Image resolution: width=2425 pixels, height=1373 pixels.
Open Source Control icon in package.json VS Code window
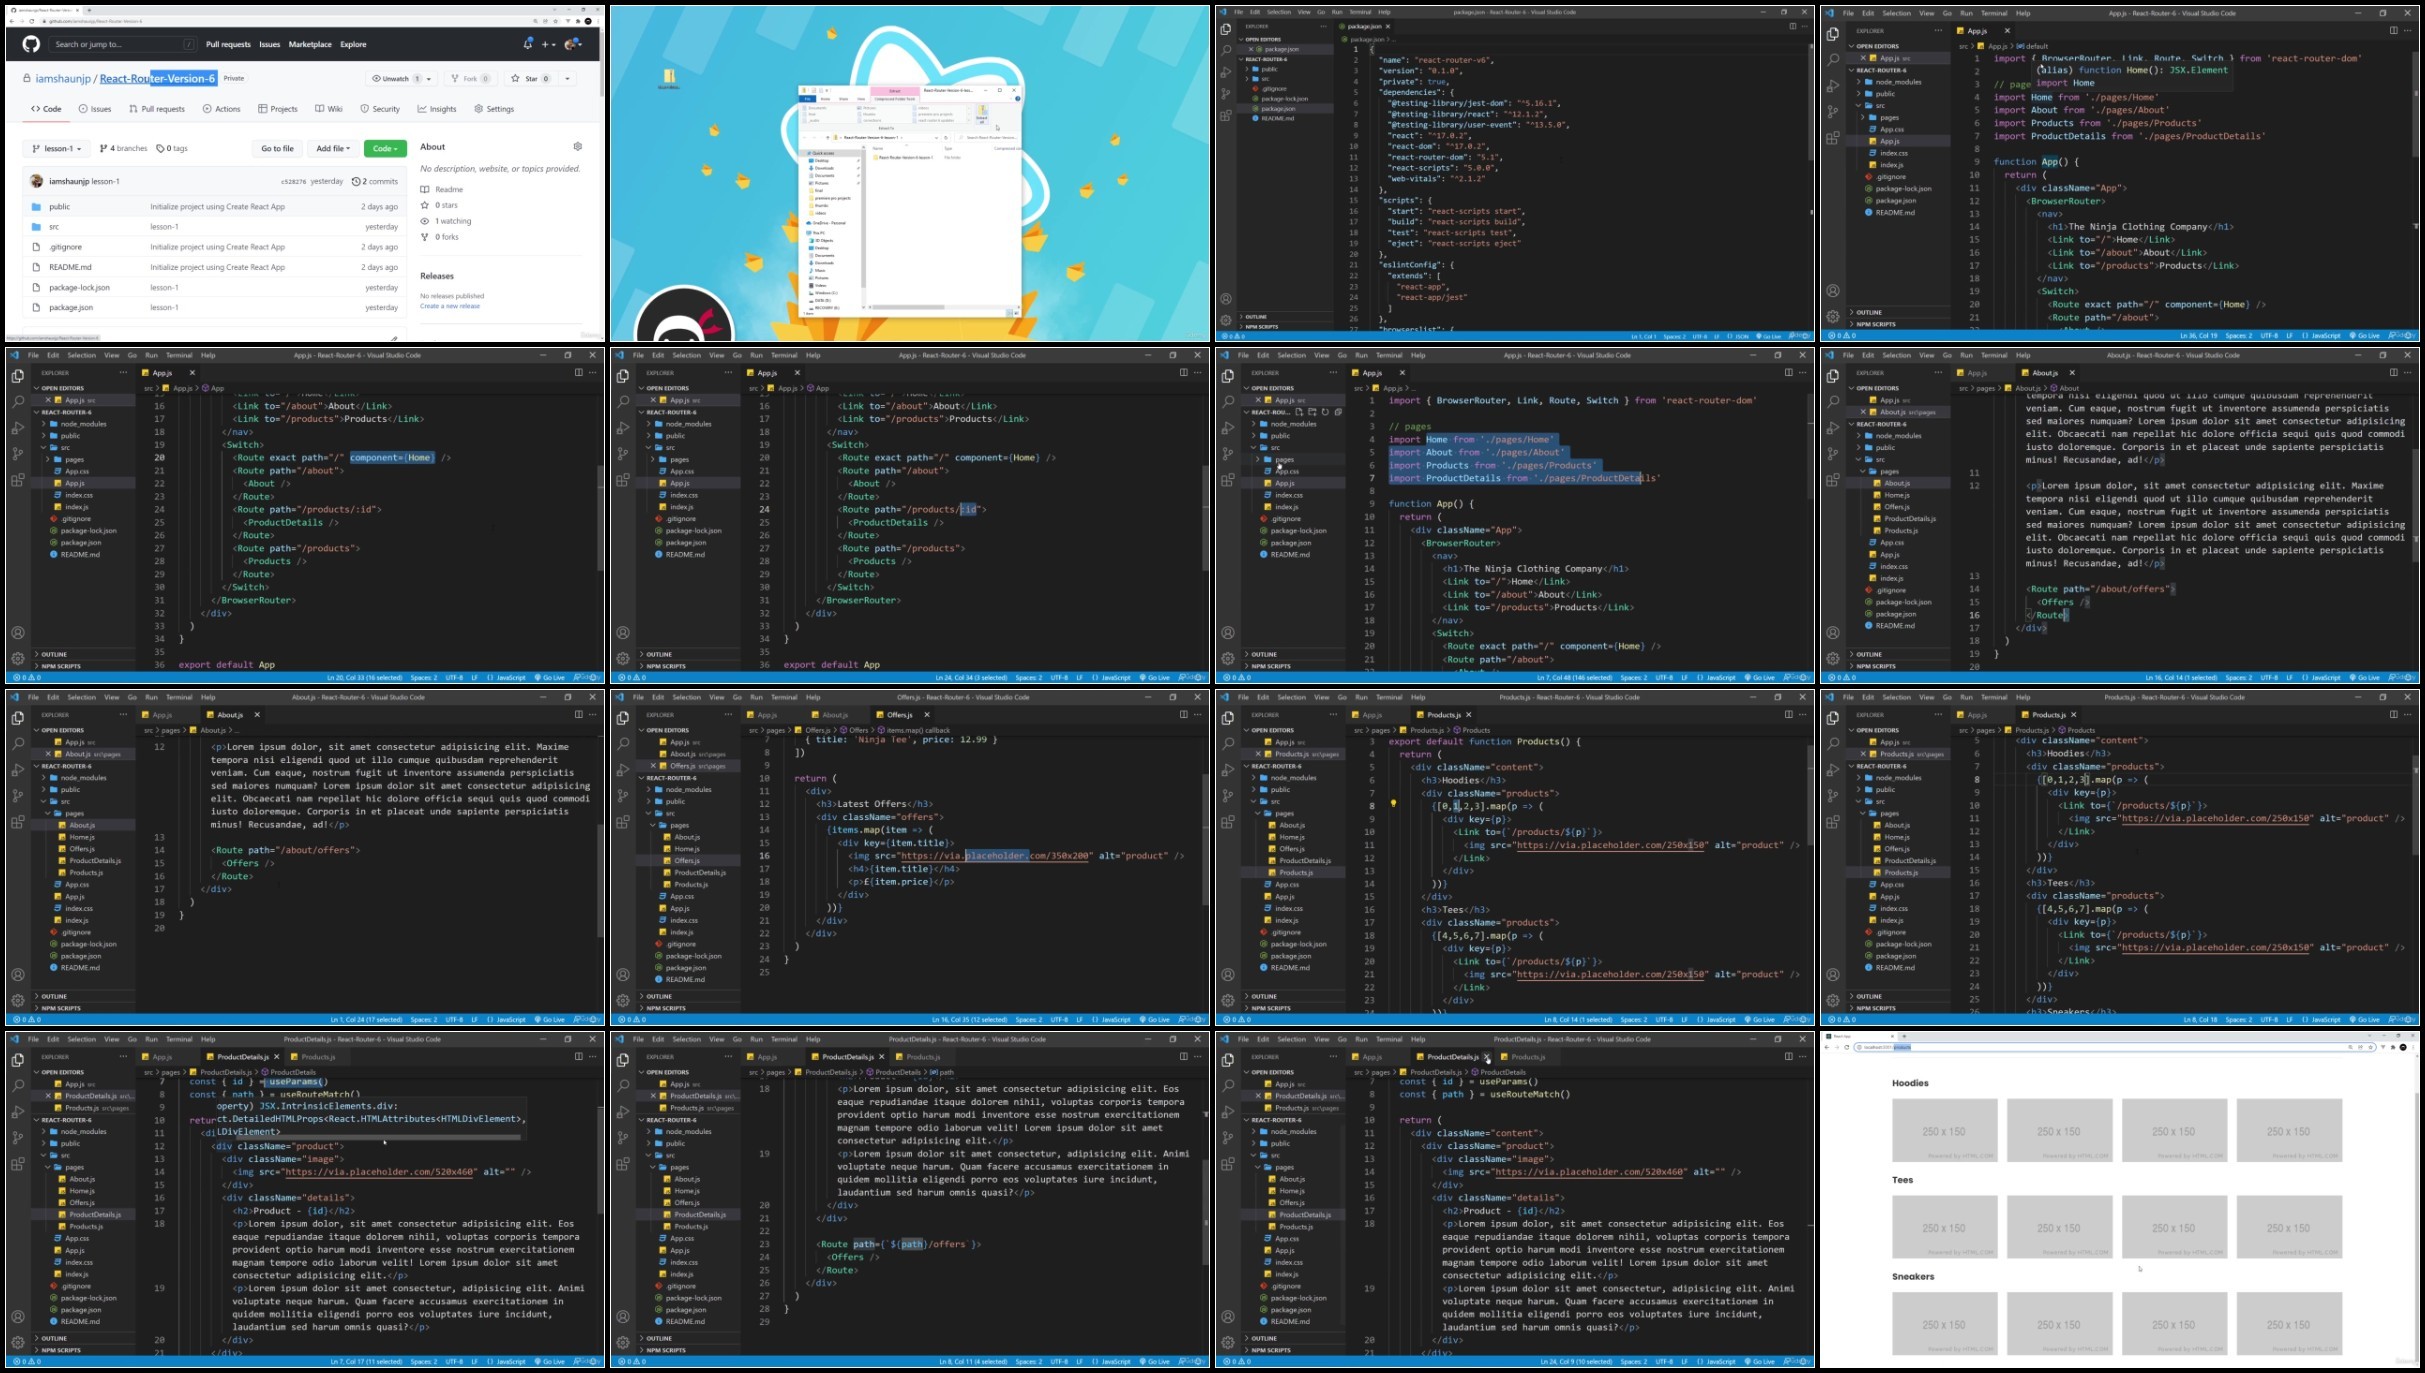coord(1226,94)
